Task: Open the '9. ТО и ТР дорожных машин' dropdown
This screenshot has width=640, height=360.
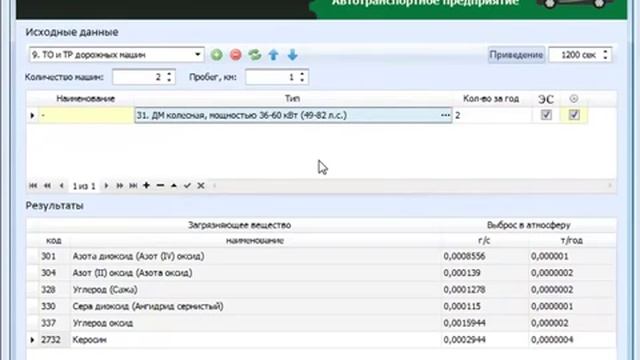Action: coord(198,55)
